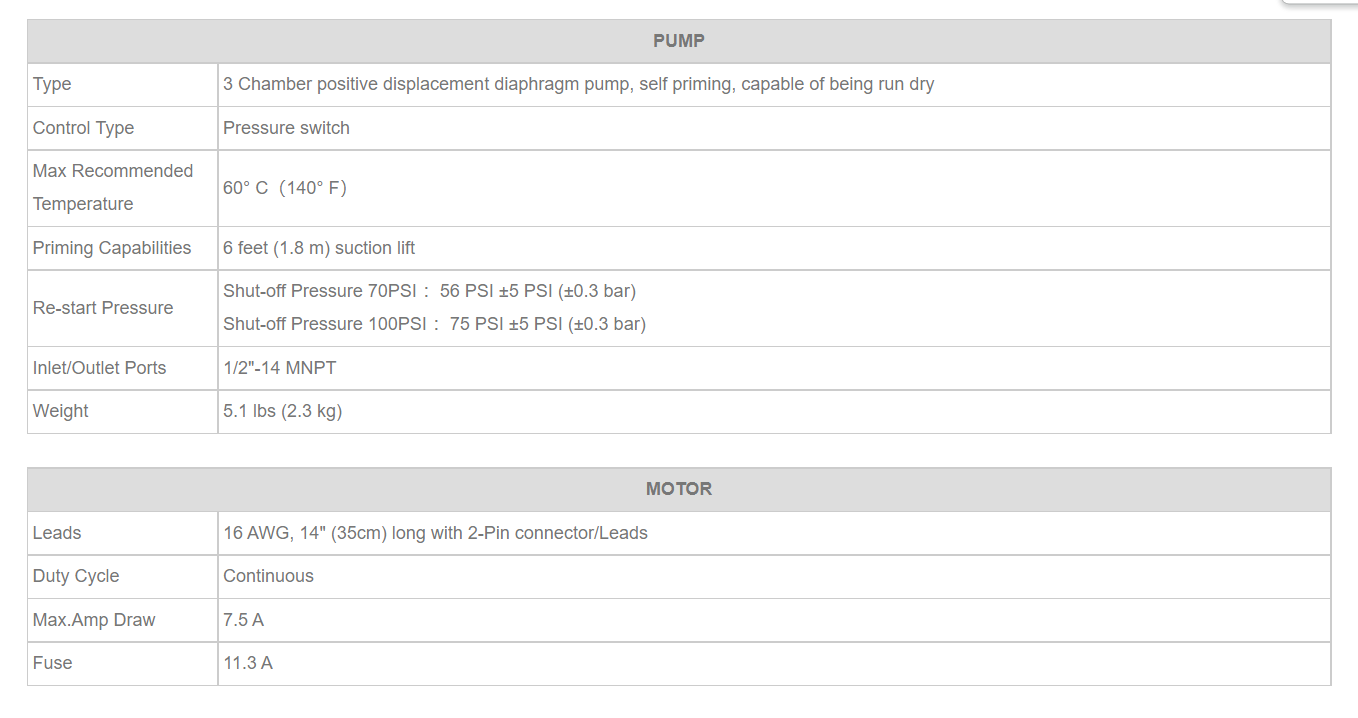
Task: Click the 3 Chamber positive displacement description
Action: (578, 84)
